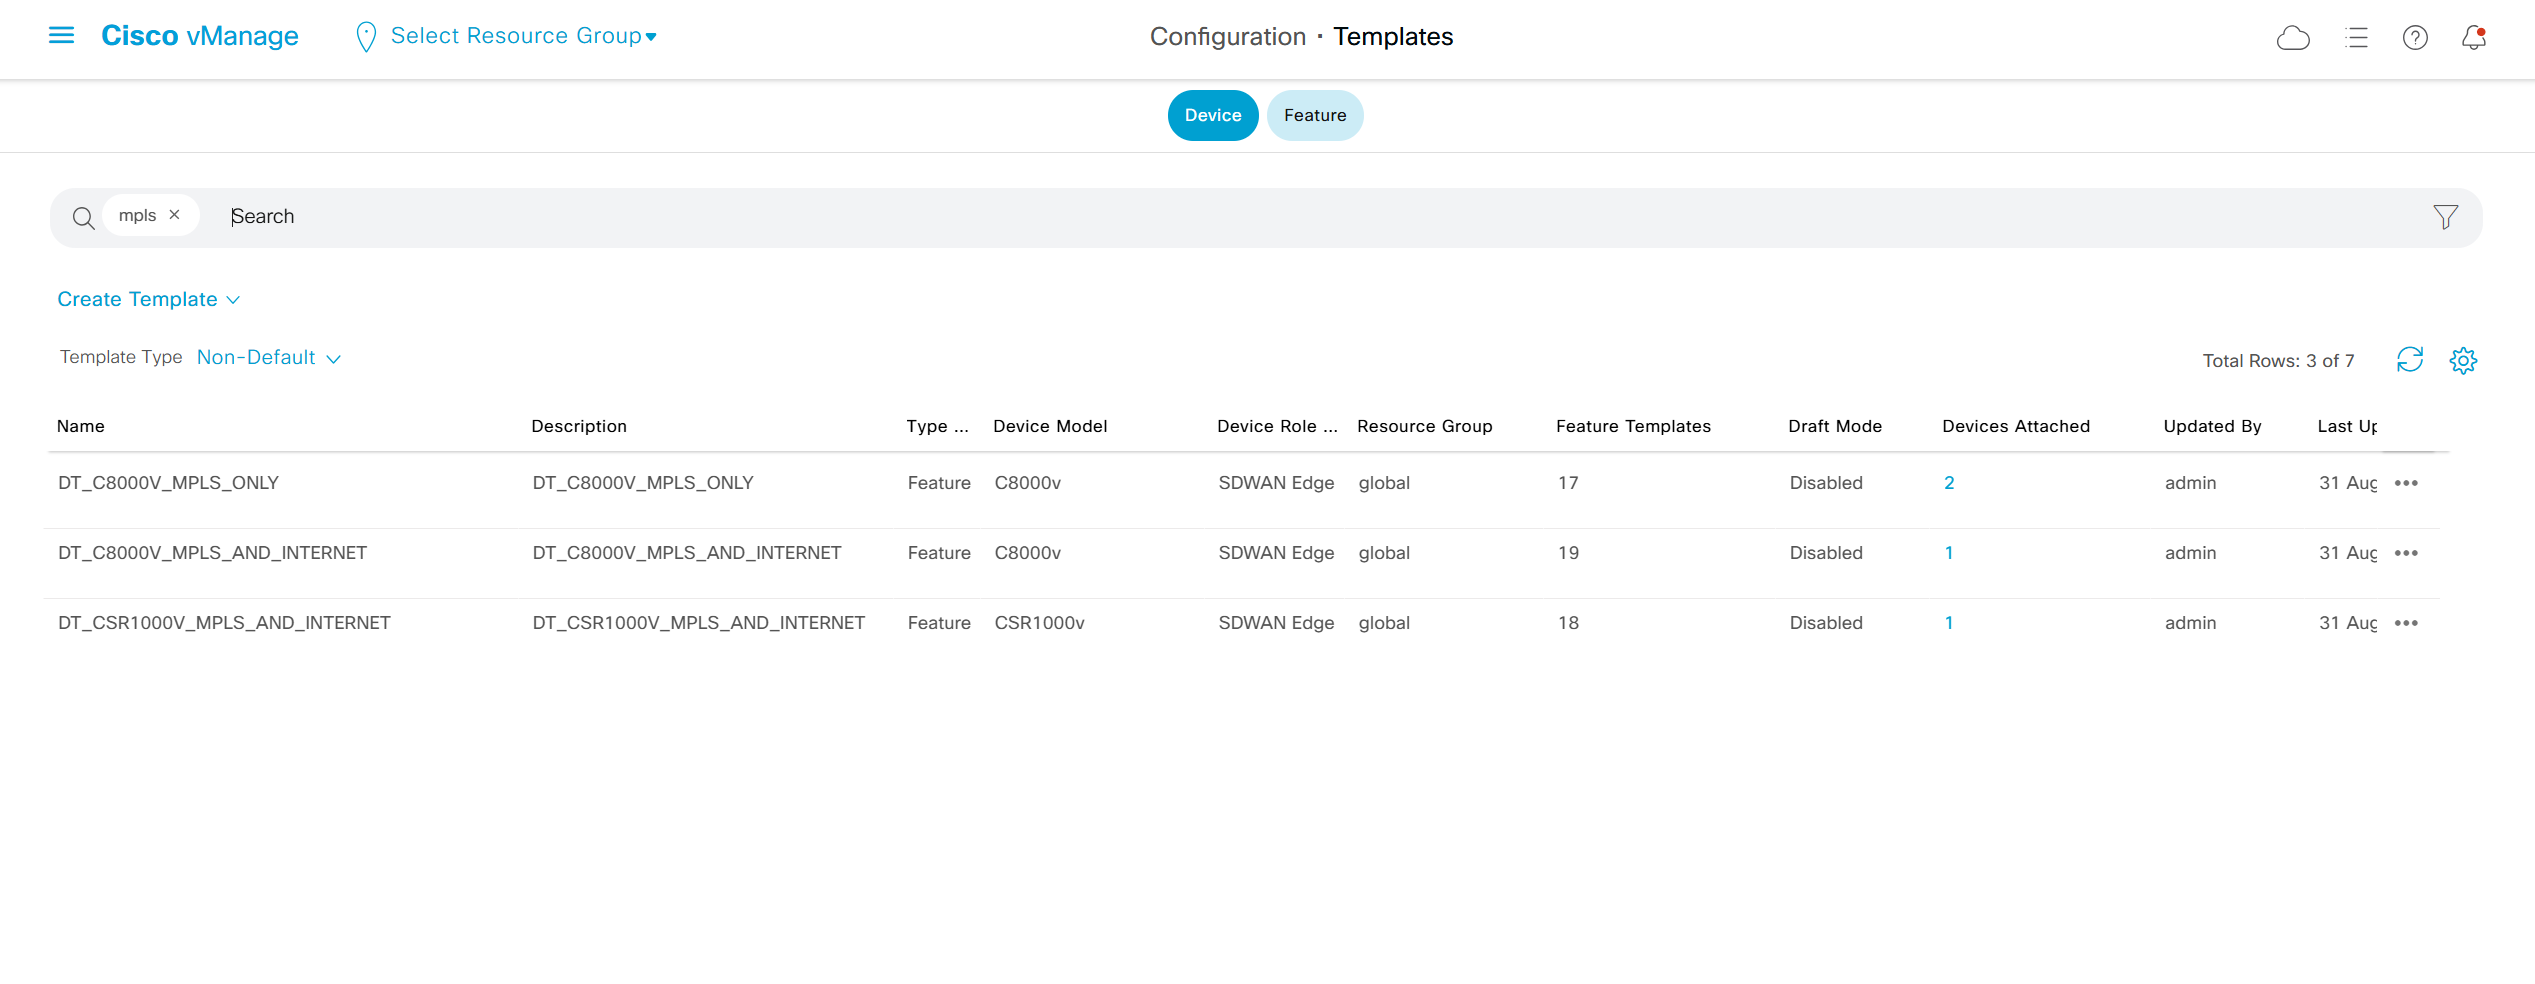Viewport: 2535px width, 984px height.
Task: Select the Device tab
Action: [1212, 116]
